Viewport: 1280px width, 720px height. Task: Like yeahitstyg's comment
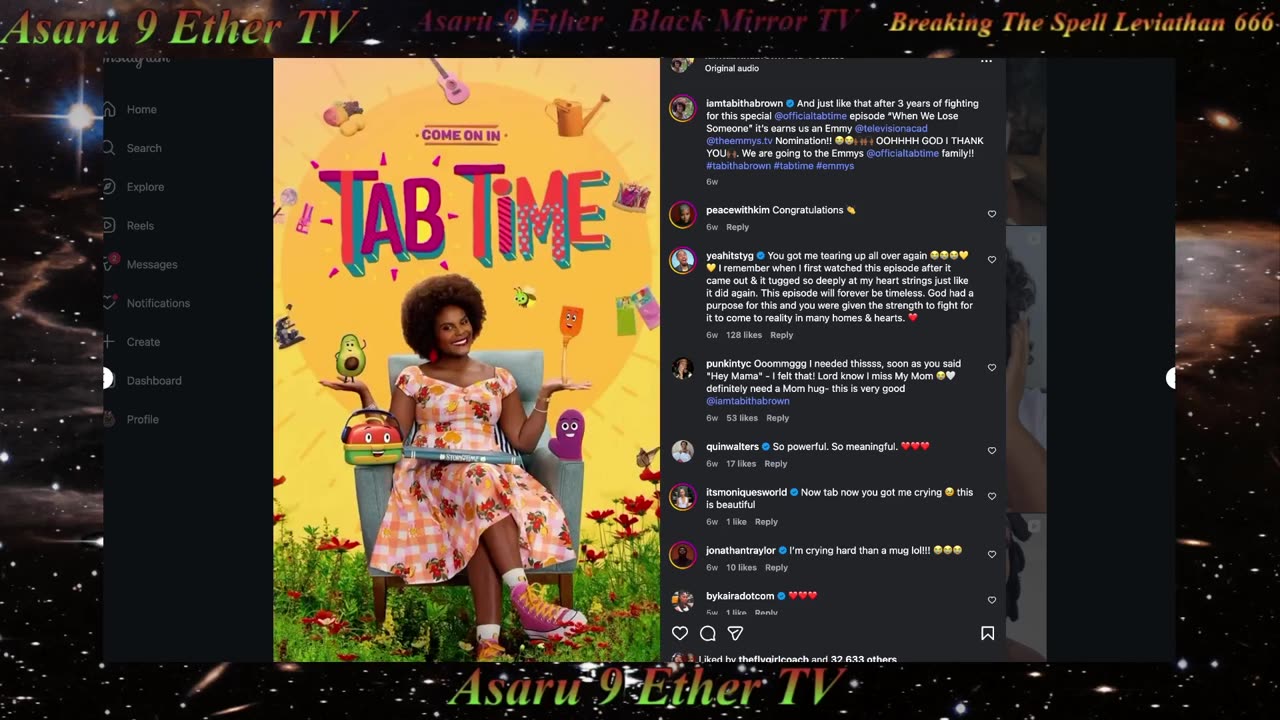(x=992, y=260)
